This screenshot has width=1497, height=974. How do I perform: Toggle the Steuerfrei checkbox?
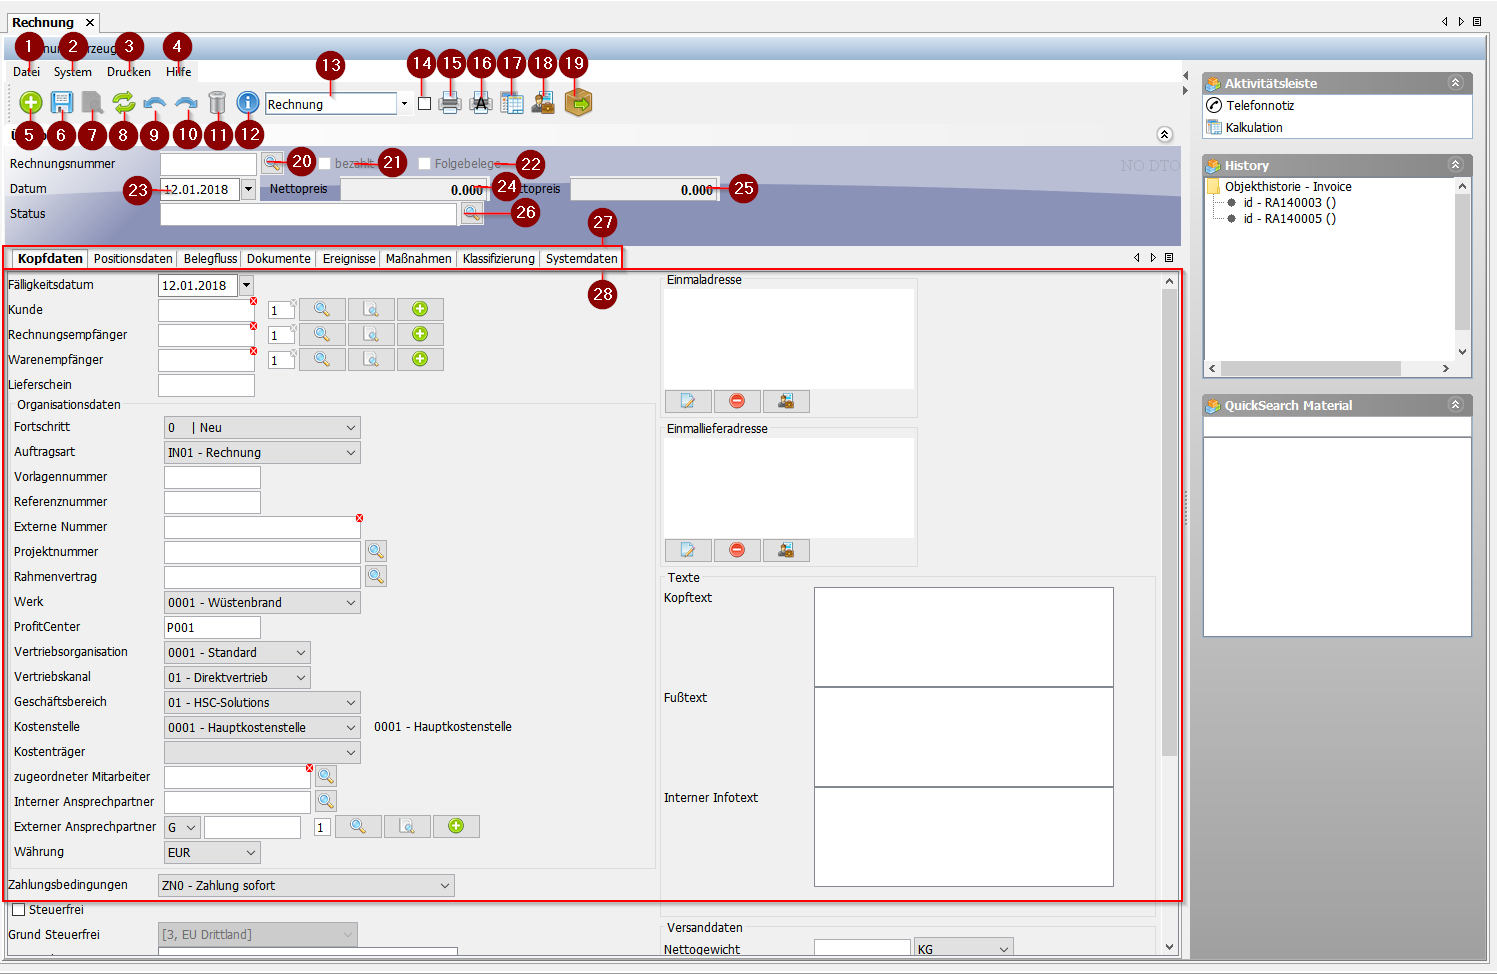coord(18,910)
